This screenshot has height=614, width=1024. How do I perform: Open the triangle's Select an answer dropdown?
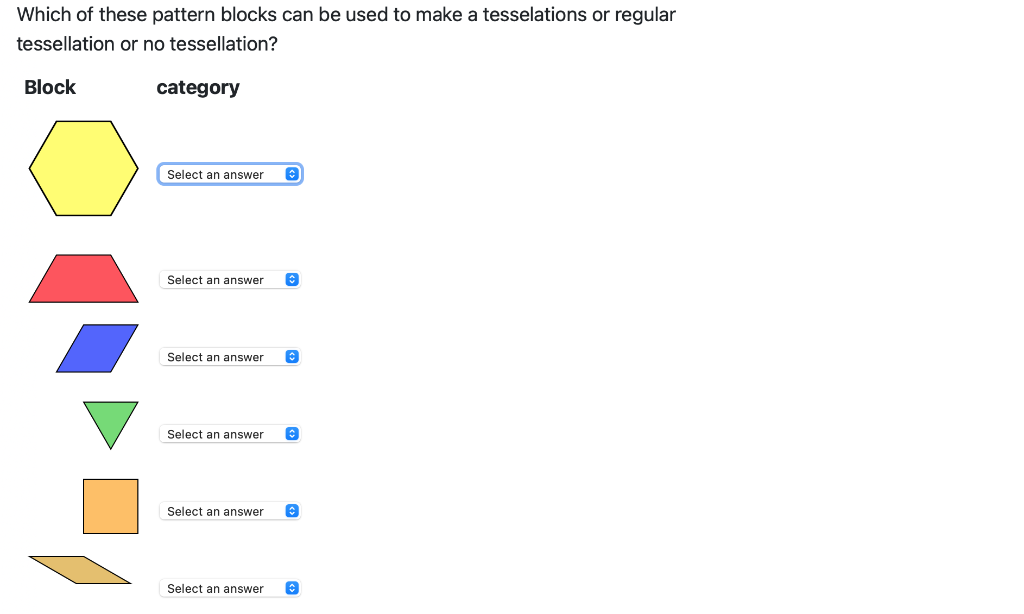coord(225,433)
